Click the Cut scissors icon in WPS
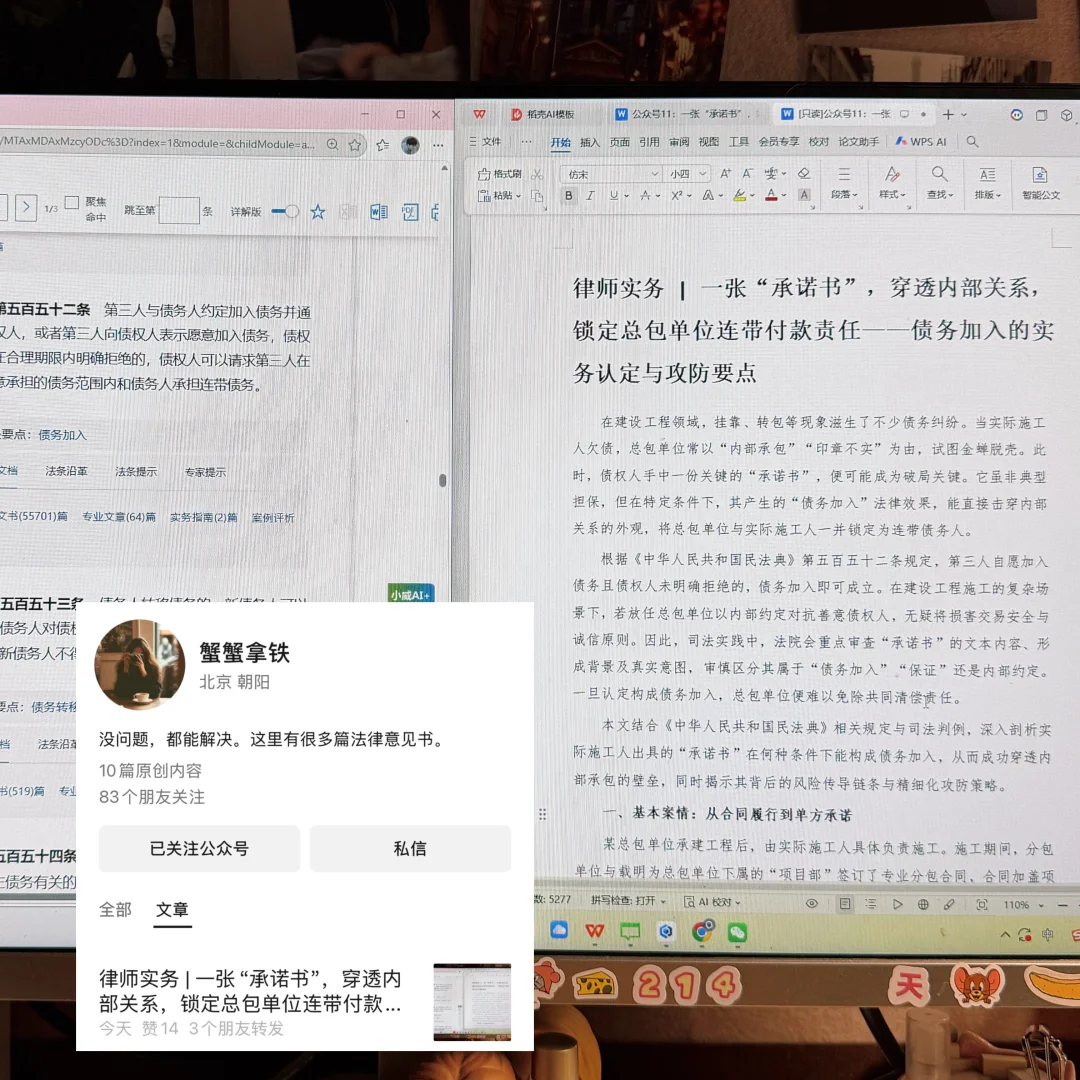Viewport: 1080px width, 1080px height. [537, 174]
